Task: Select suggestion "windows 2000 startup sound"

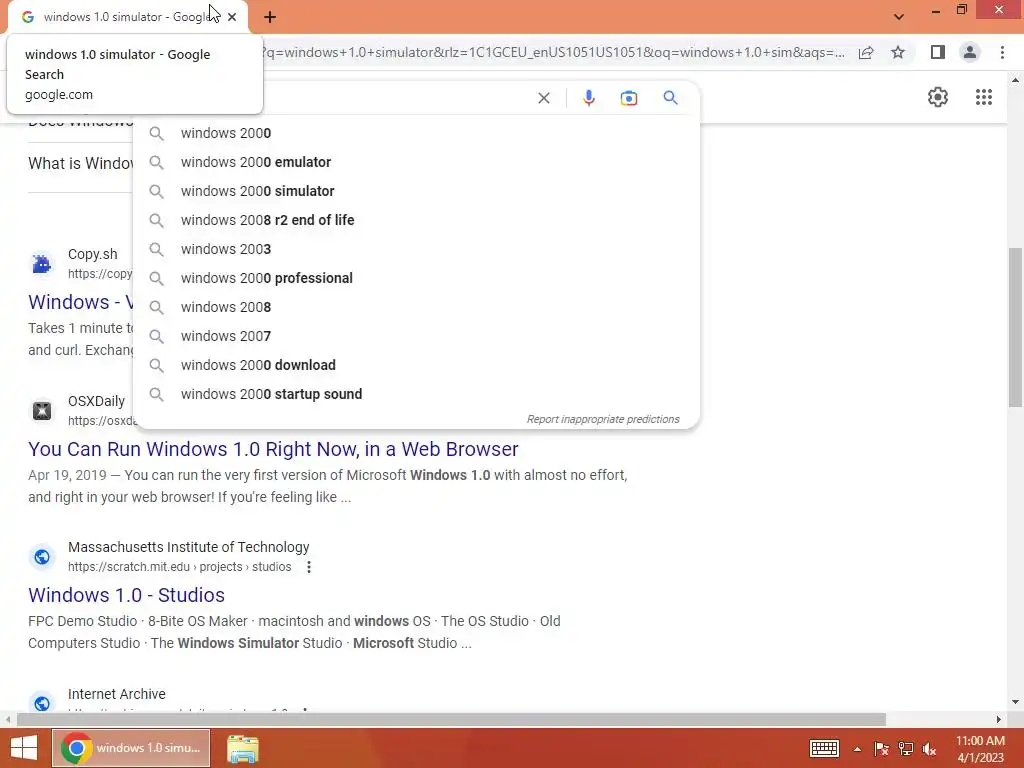Action: click(416, 394)
